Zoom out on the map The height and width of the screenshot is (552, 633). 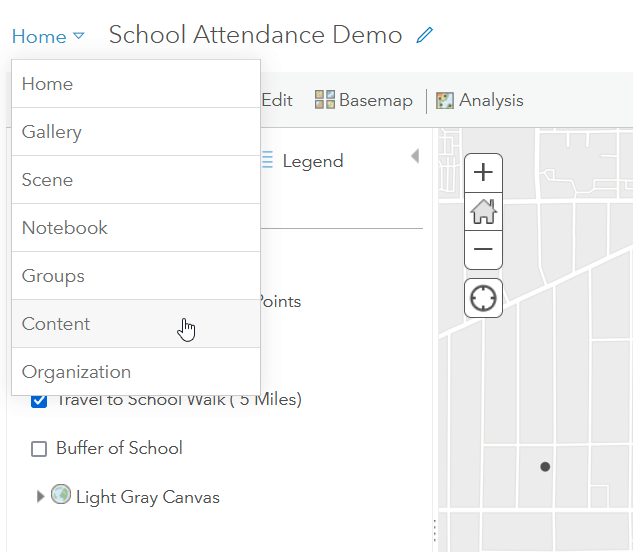pos(484,249)
